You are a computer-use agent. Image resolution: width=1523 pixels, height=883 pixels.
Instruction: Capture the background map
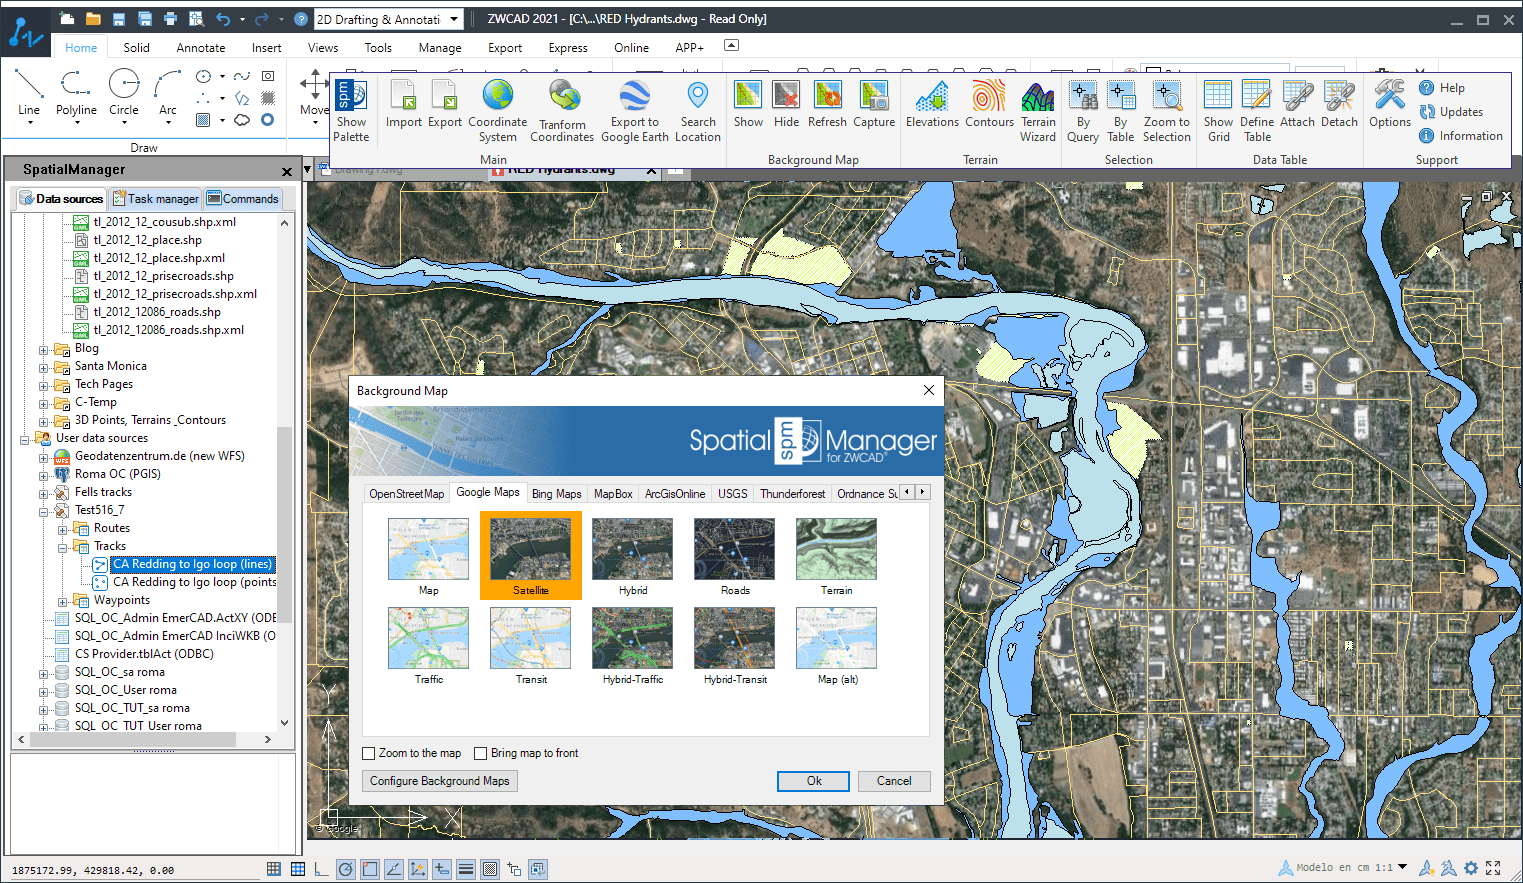[874, 104]
